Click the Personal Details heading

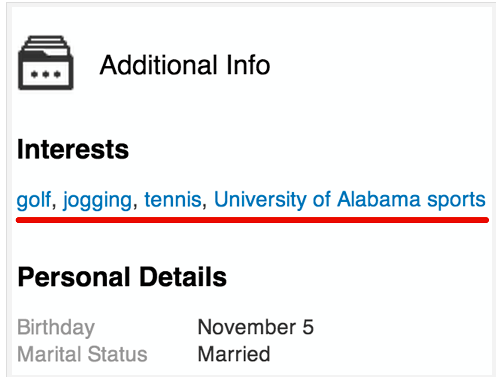point(122,277)
